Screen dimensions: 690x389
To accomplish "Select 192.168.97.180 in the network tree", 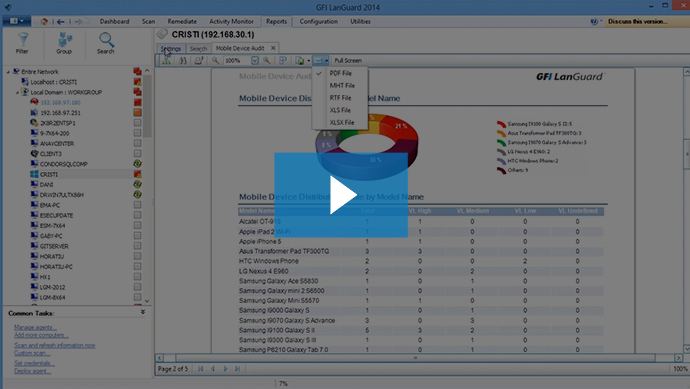I will pyautogui.click(x=60, y=103).
